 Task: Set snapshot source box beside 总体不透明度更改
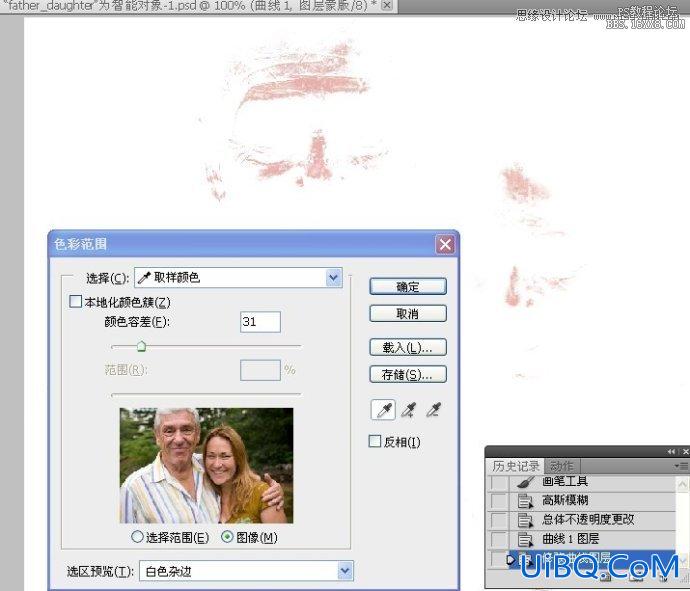click(x=498, y=520)
